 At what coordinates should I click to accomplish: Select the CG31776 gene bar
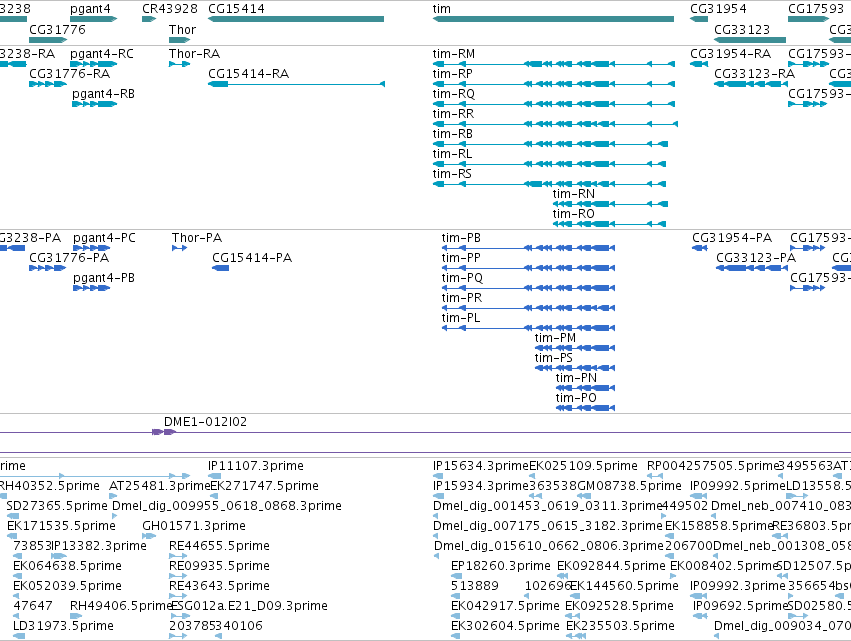(48, 40)
